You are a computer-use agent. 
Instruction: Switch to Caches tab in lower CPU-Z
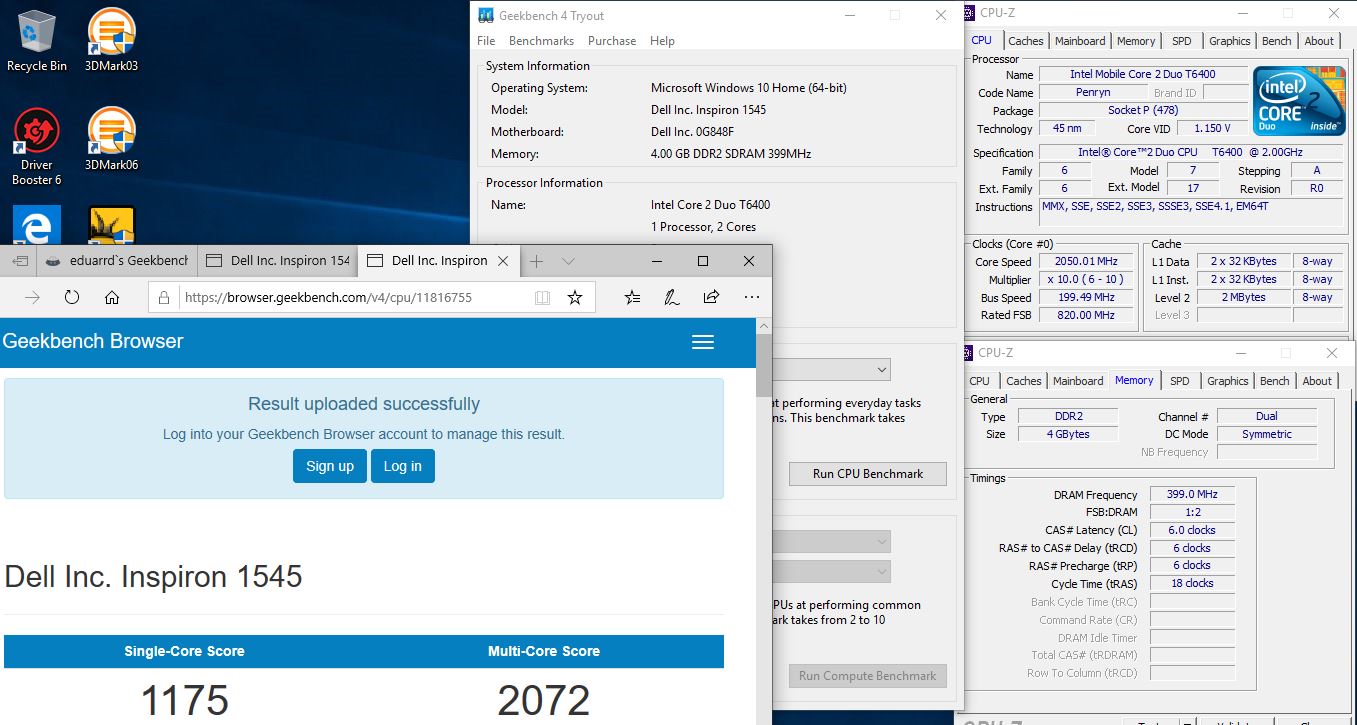point(1024,381)
